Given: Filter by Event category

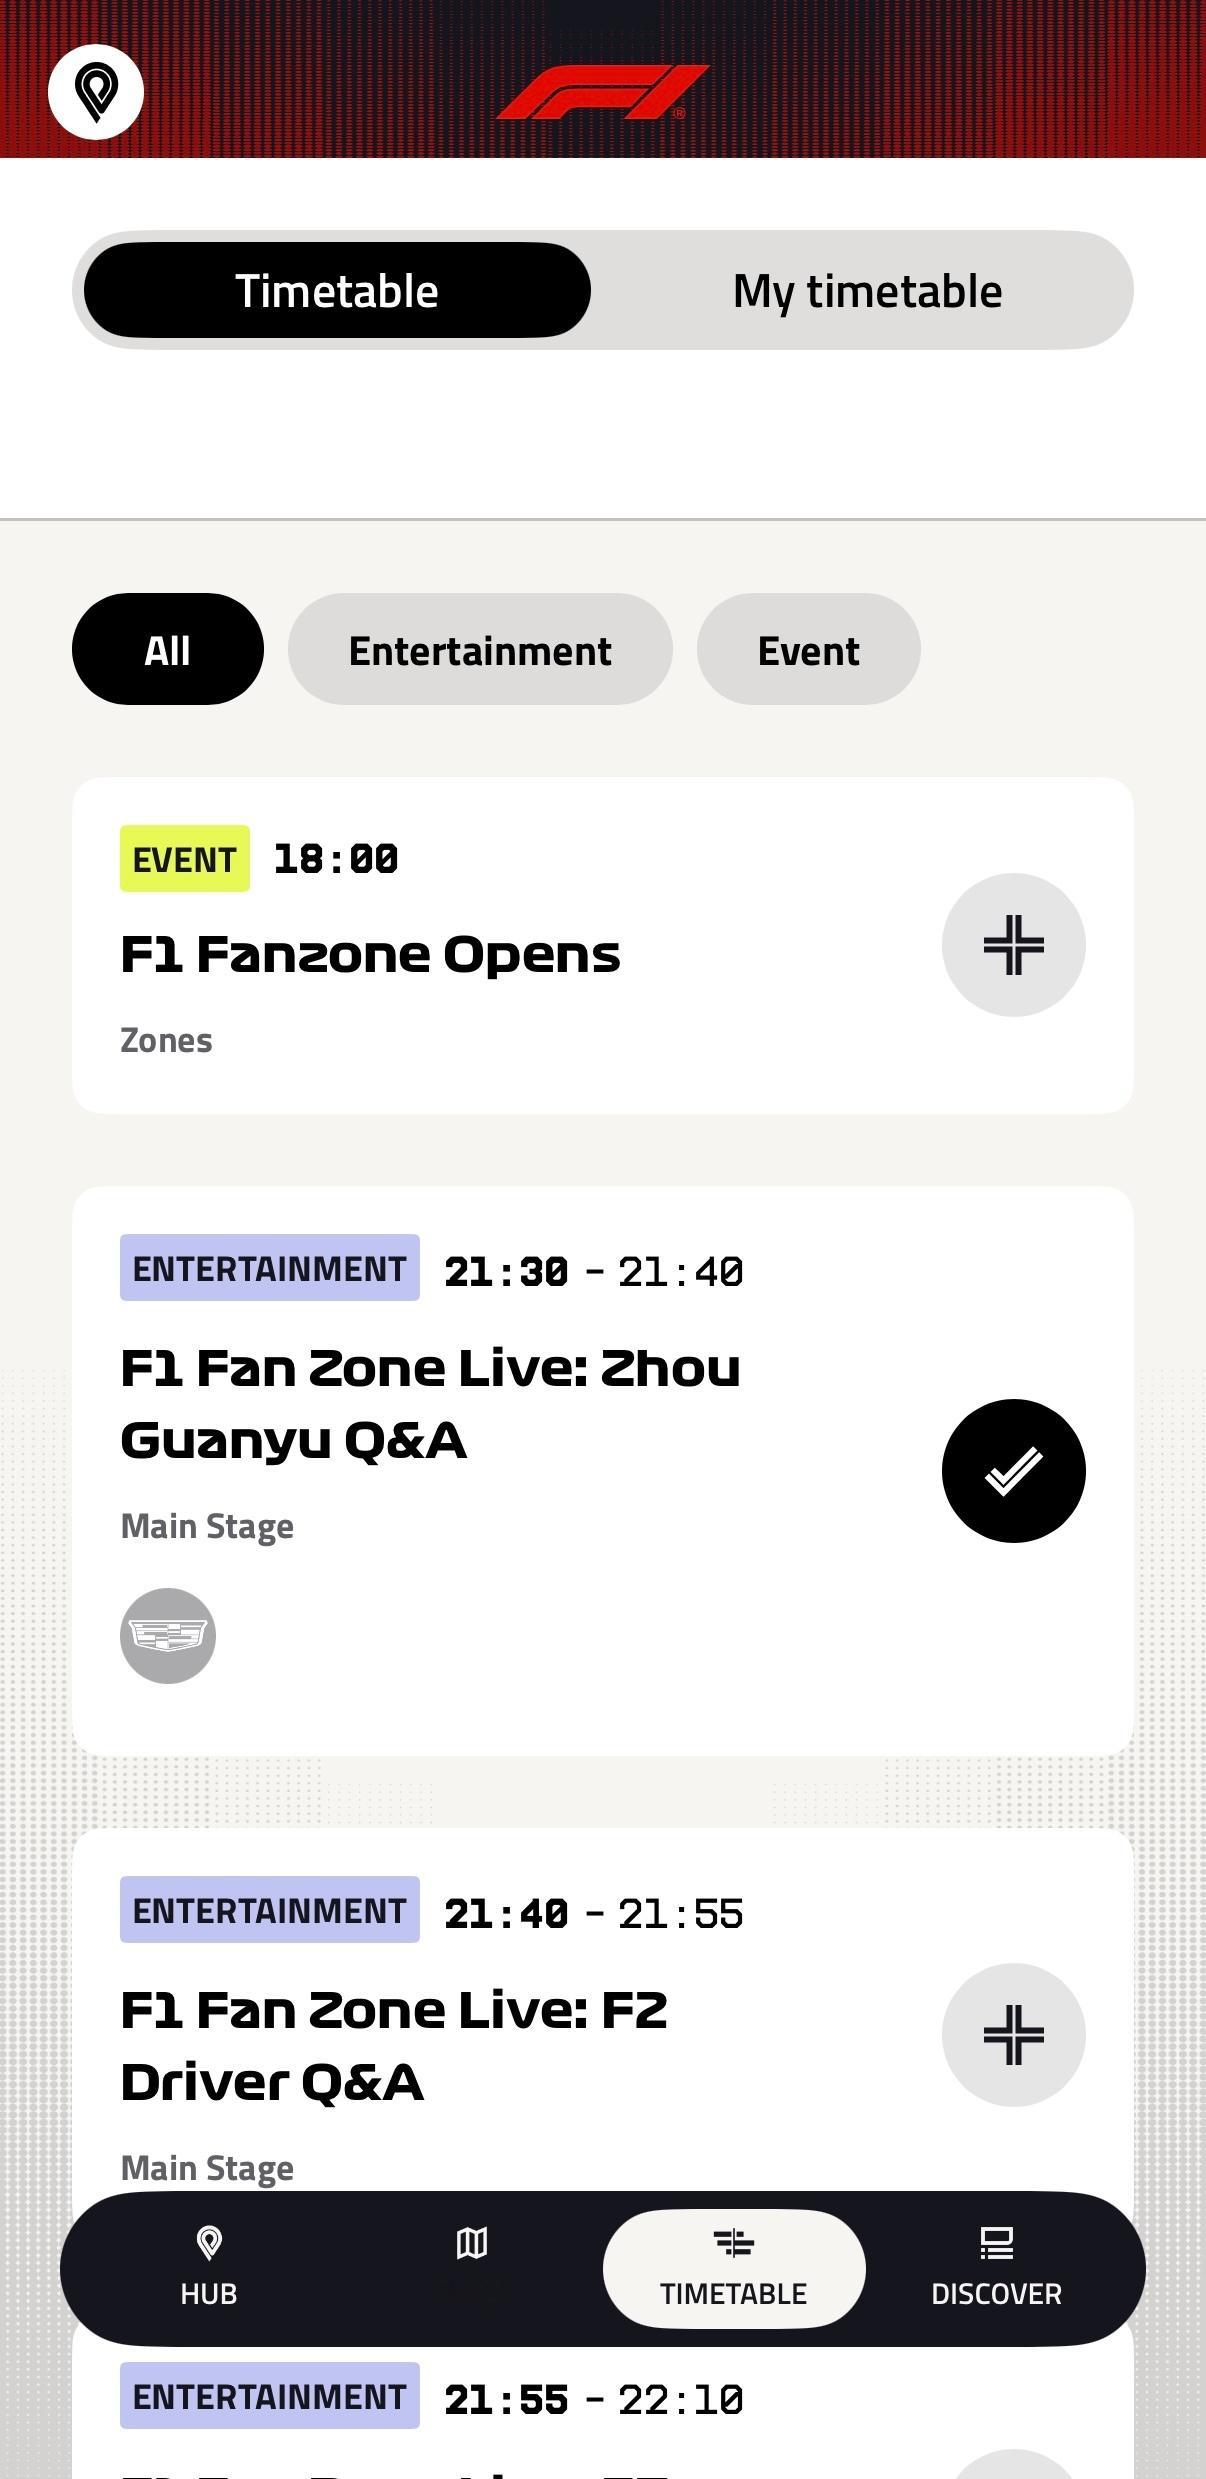Looking at the screenshot, I should click(x=808, y=649).
